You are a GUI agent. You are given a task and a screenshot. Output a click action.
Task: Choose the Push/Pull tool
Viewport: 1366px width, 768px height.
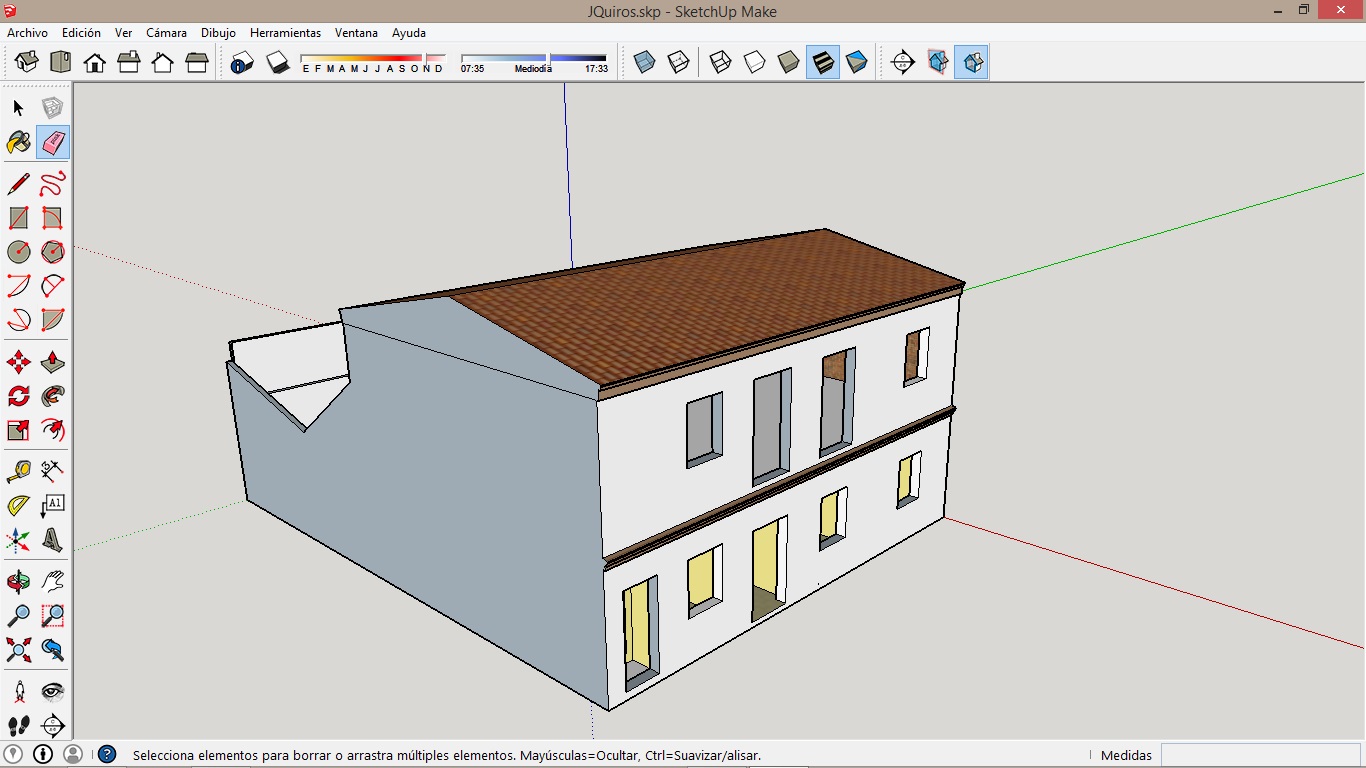coord(53,362)
